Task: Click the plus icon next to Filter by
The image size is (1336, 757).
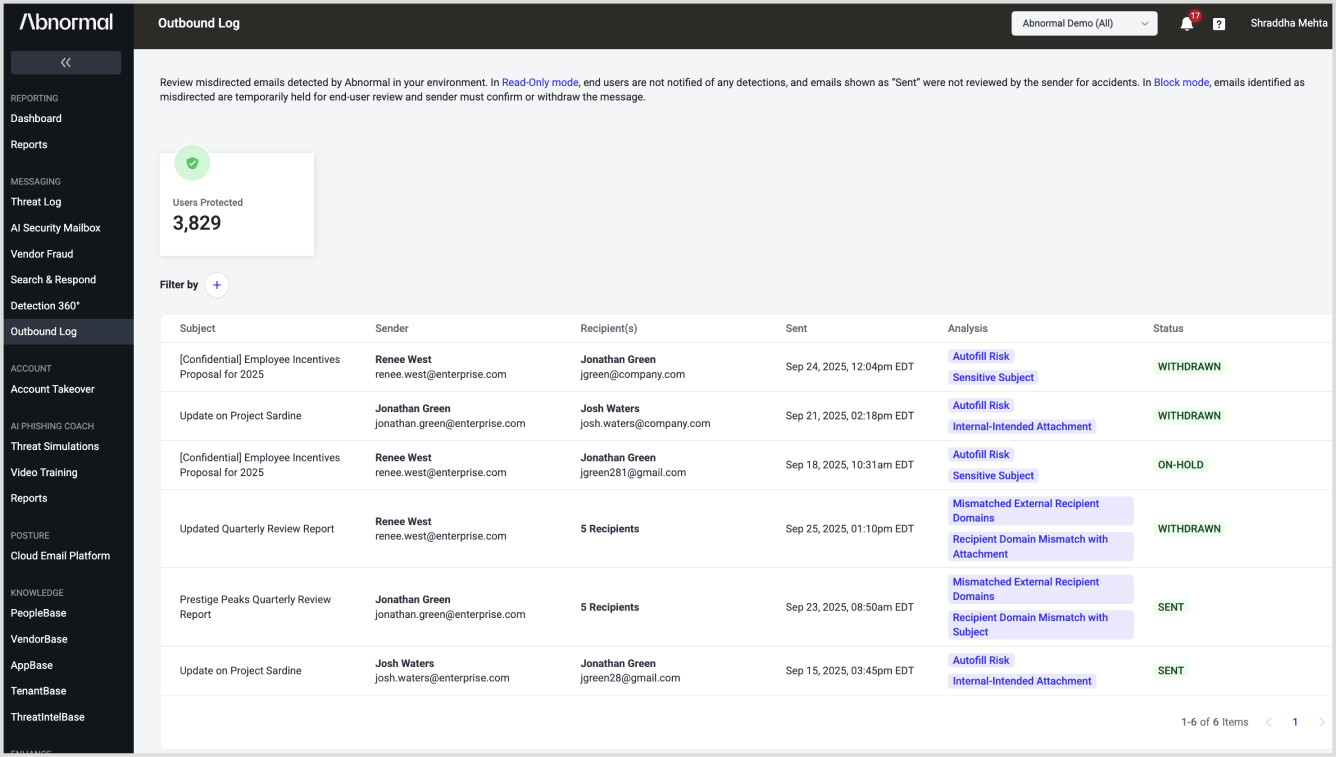Action: 217,285
